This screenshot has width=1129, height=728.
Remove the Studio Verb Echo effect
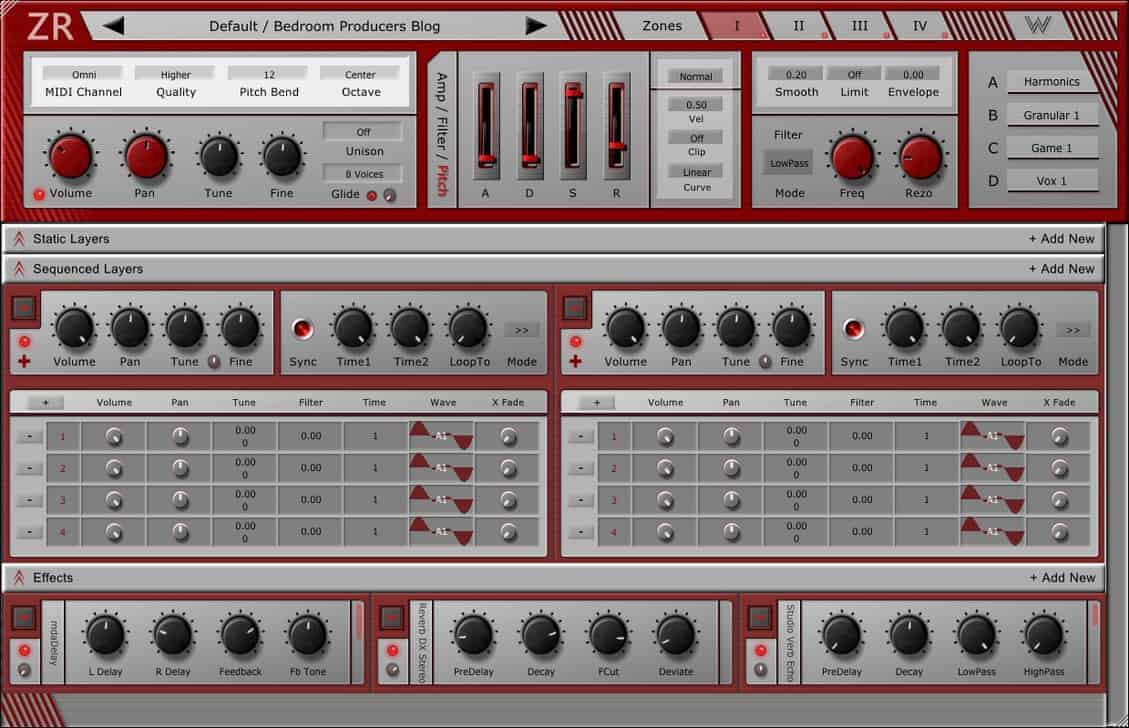(x=760, y=617)
